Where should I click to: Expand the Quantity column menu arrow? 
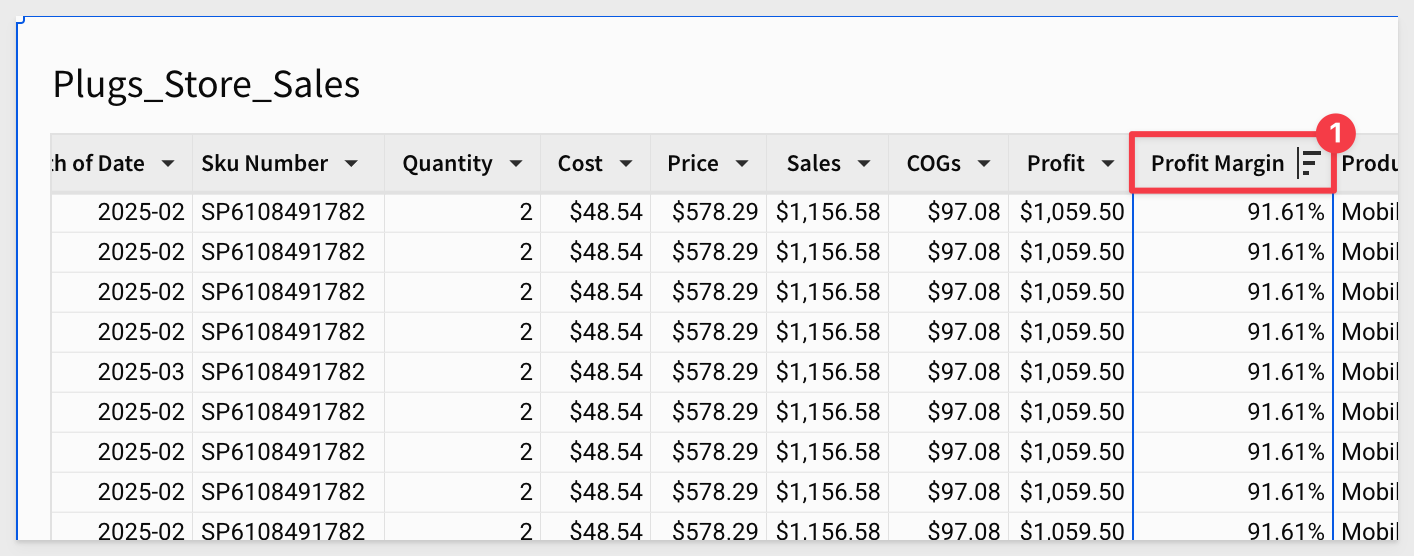pos(516,163)
